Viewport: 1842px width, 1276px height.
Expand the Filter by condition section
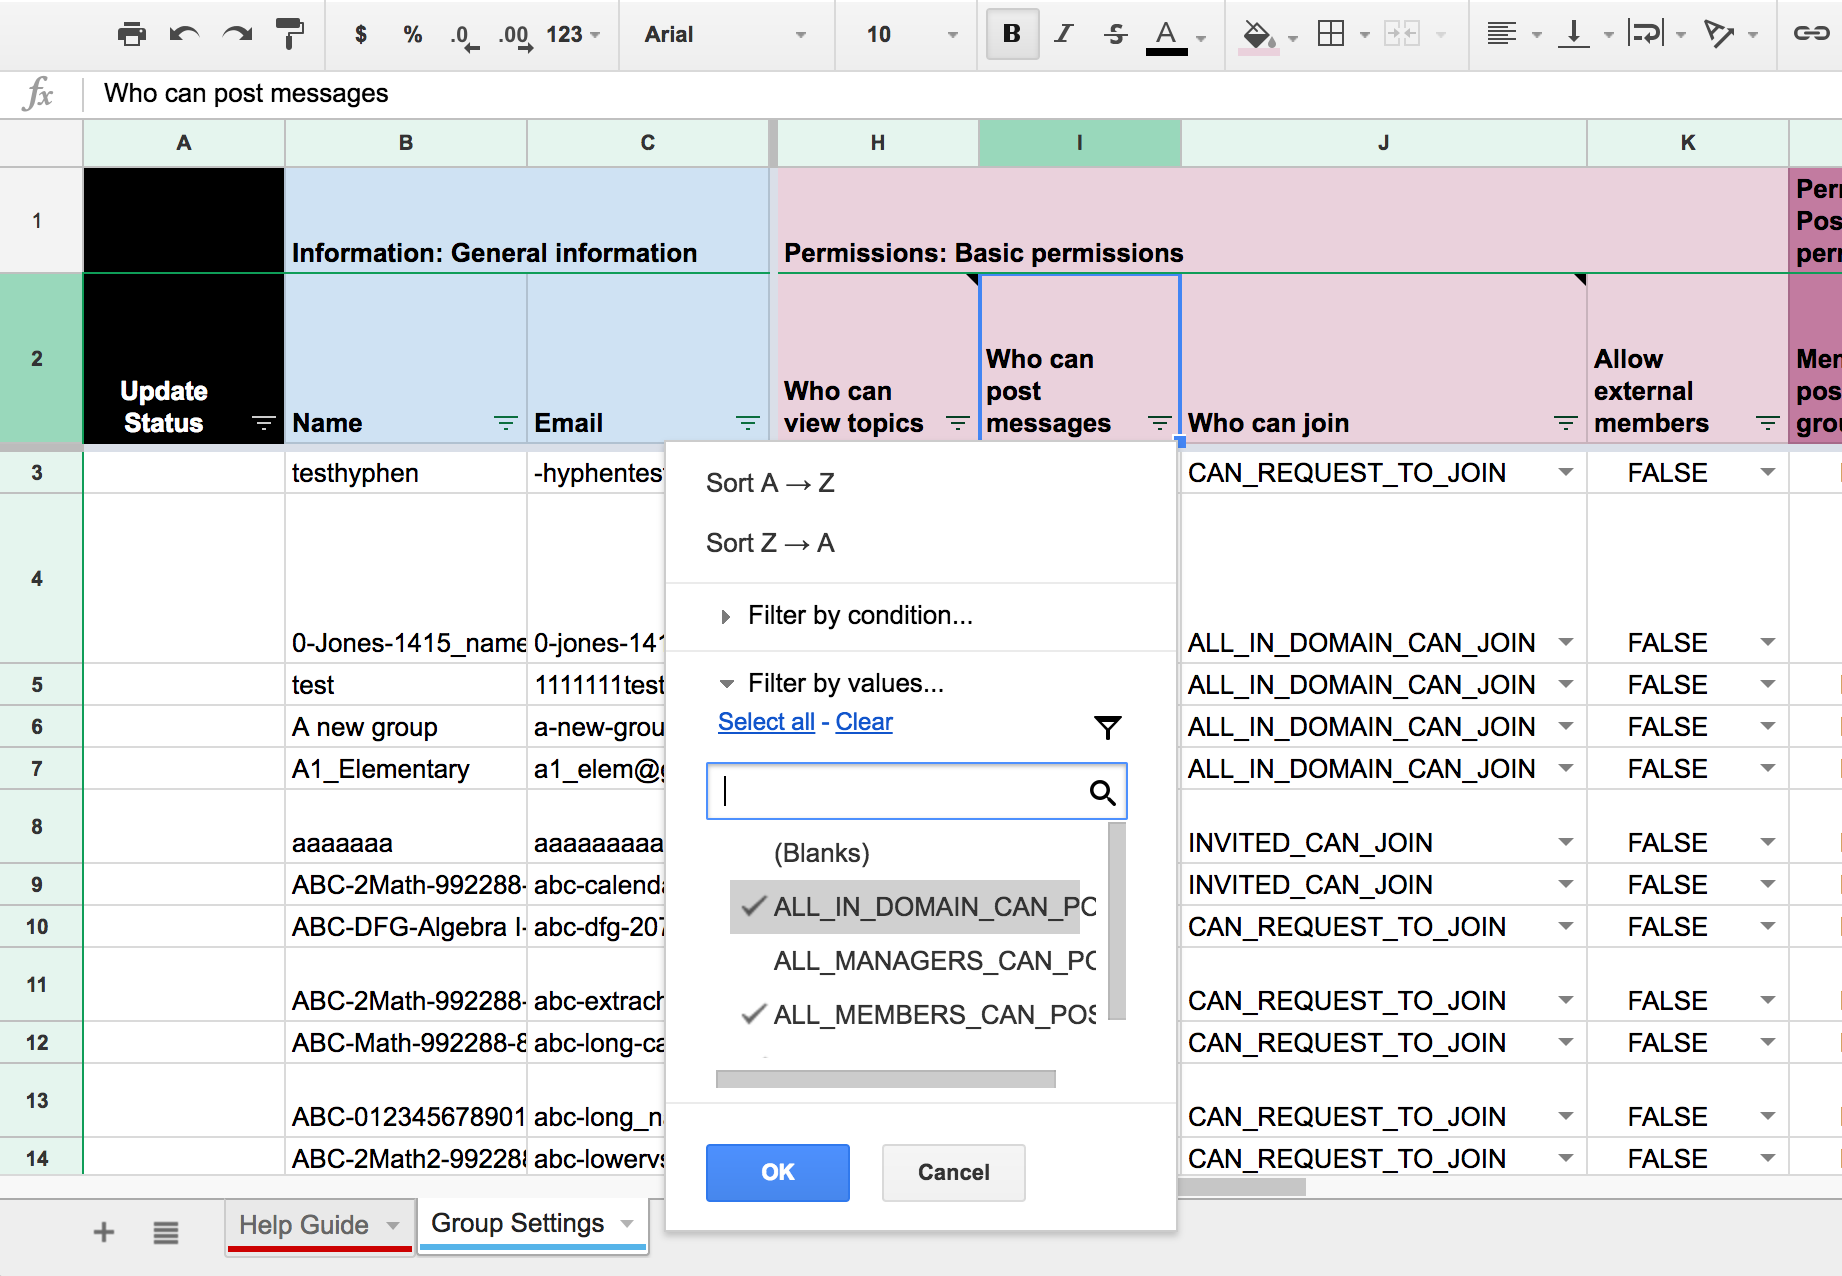(x=859, y=616)
